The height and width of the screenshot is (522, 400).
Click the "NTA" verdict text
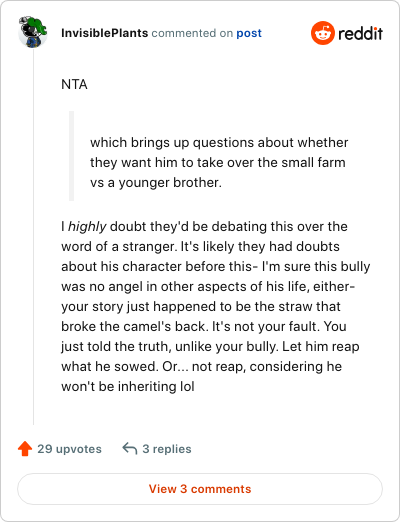pyautogui.click(x=74, y=84)
